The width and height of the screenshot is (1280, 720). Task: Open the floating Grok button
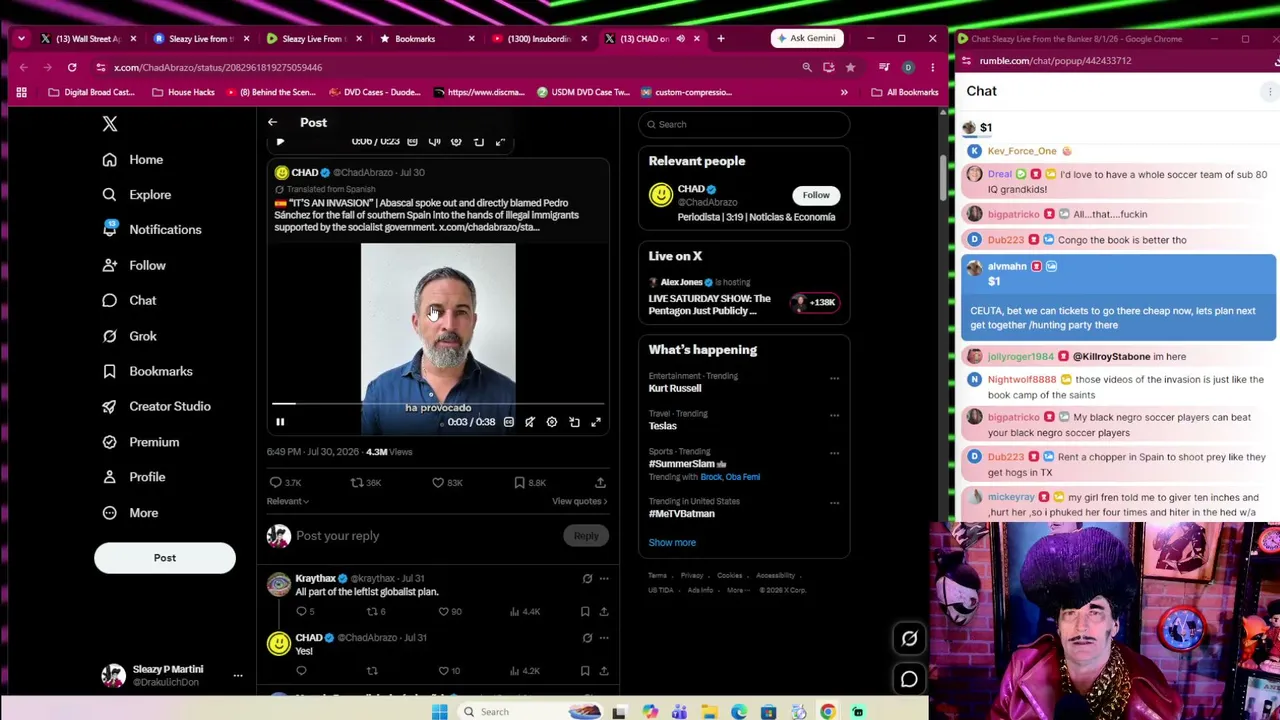pyautogui.click(x=909, y=638)
